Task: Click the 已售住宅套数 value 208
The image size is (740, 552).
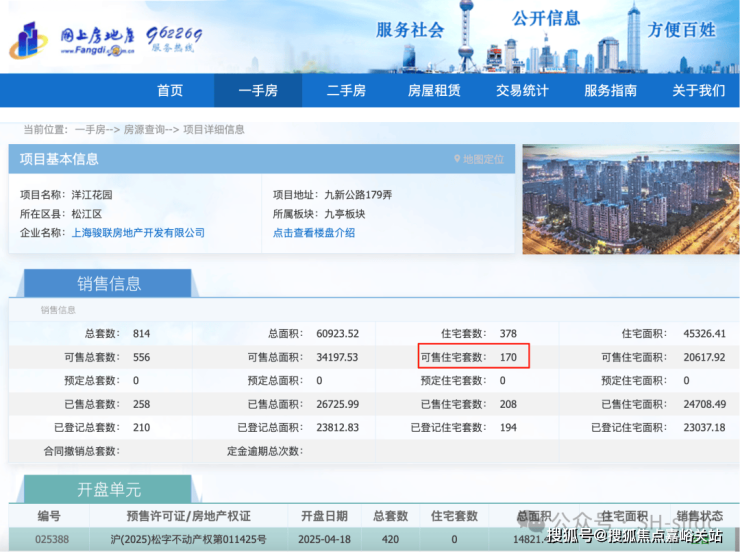Action: (x=508, y=404)
